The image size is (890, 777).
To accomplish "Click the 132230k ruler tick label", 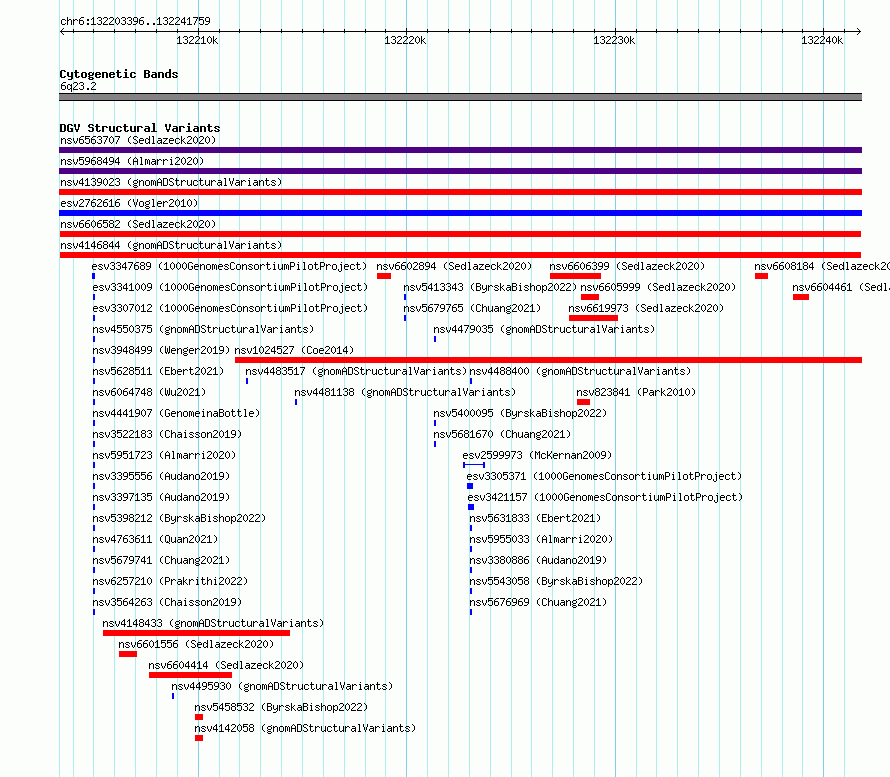I will (614, 40).
